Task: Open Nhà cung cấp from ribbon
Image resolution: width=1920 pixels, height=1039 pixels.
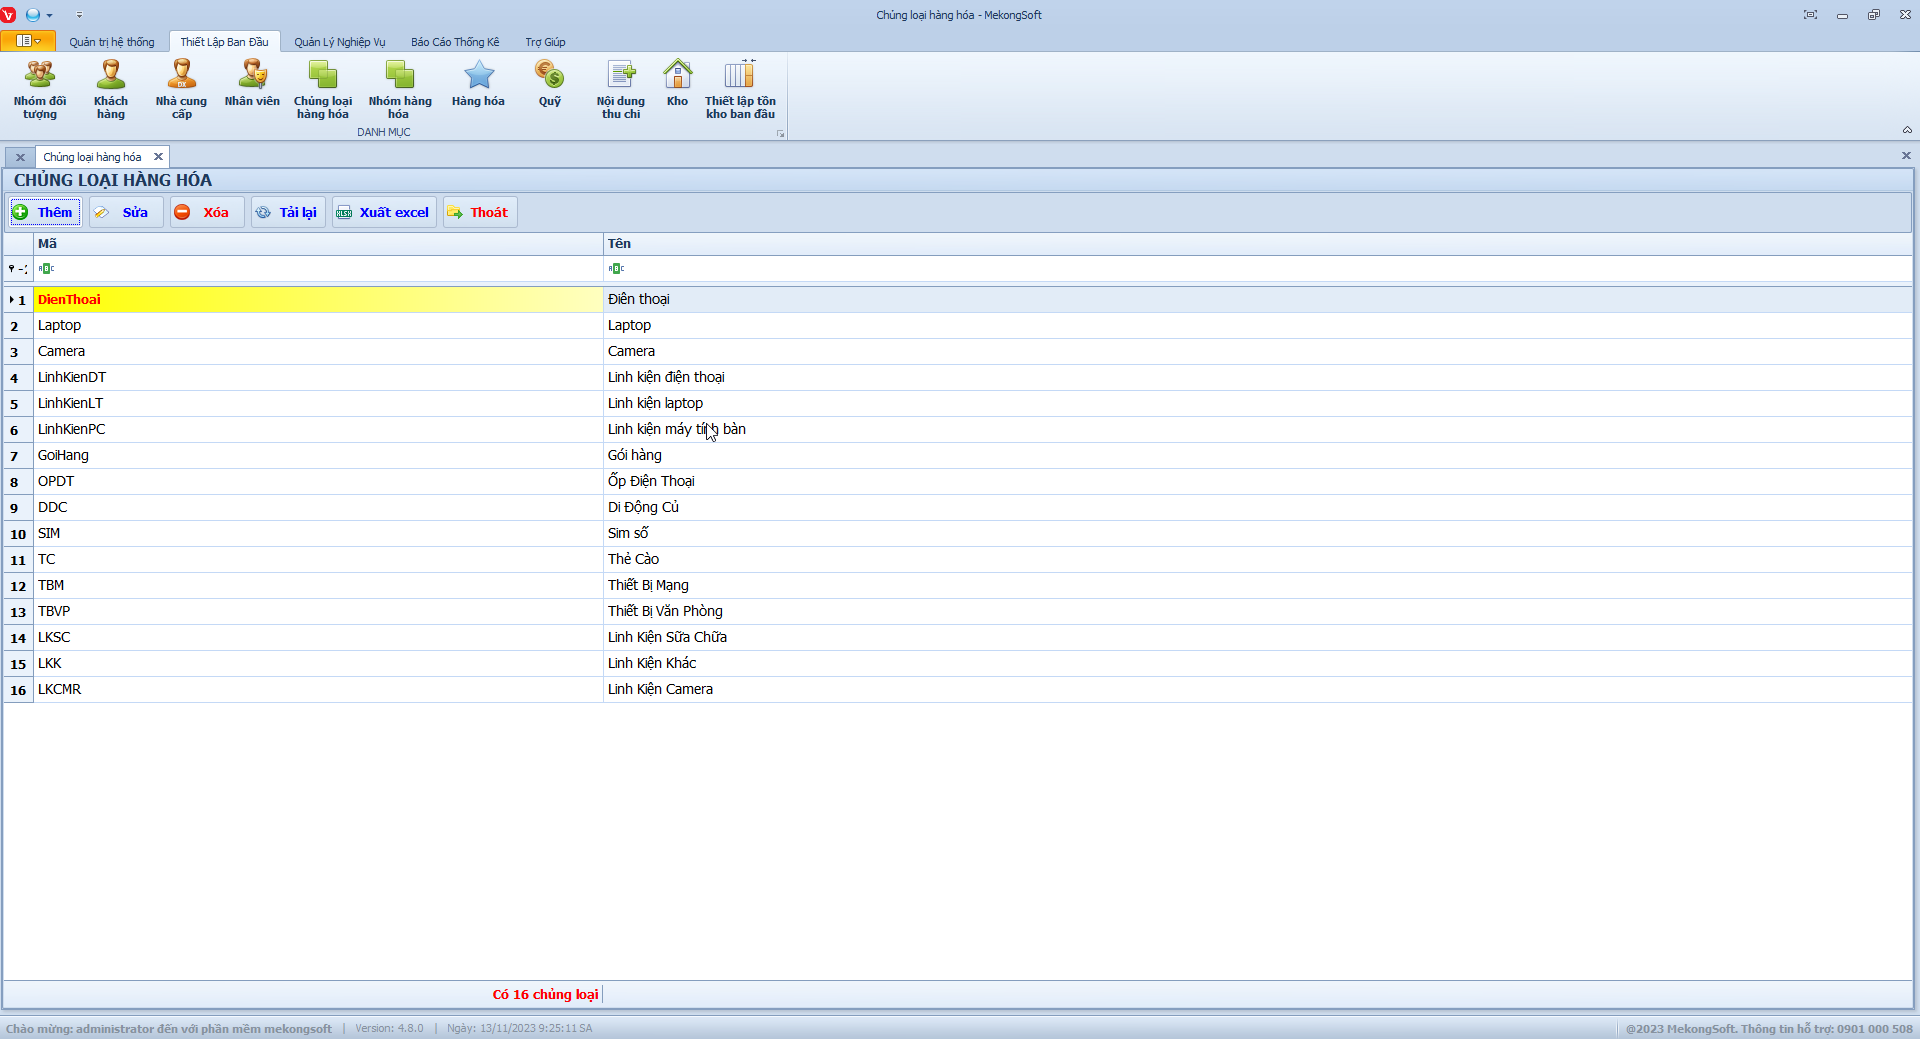Action: click(x=181, y=89)
